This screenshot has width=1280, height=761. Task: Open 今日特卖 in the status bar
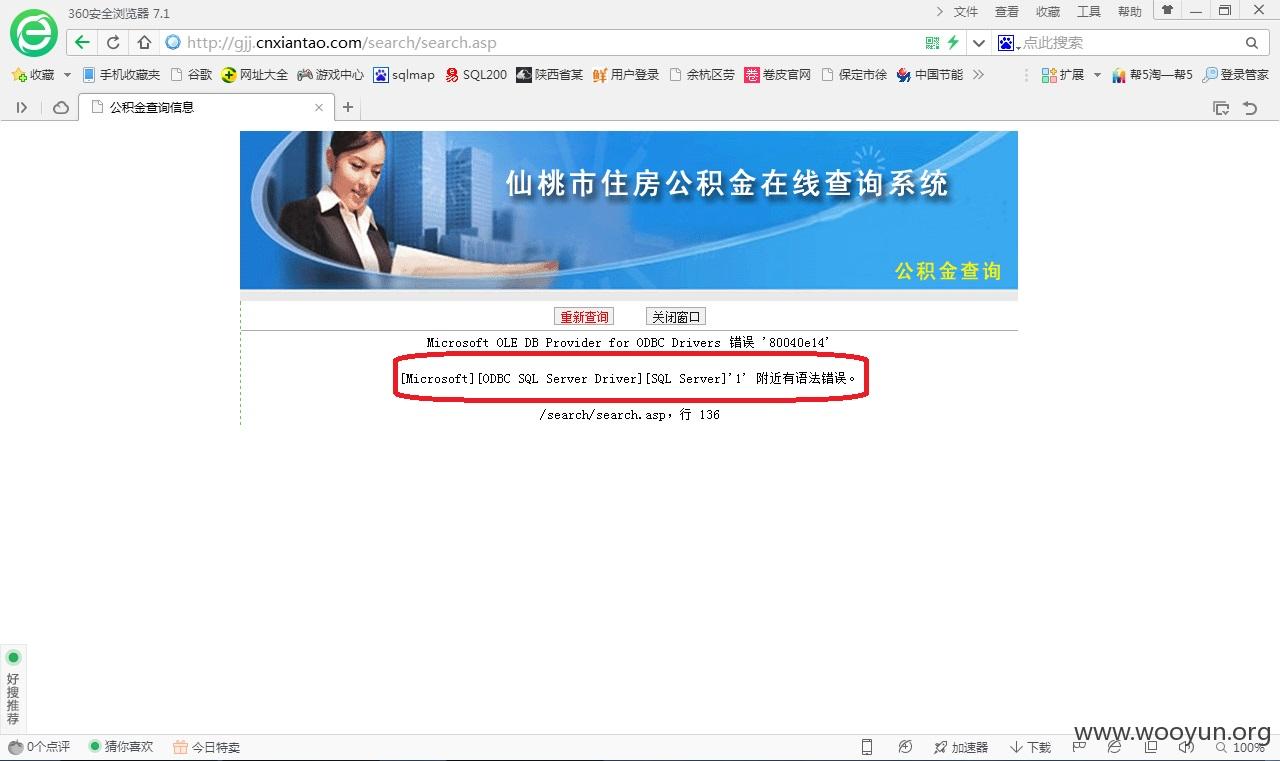tap(206, 747)
